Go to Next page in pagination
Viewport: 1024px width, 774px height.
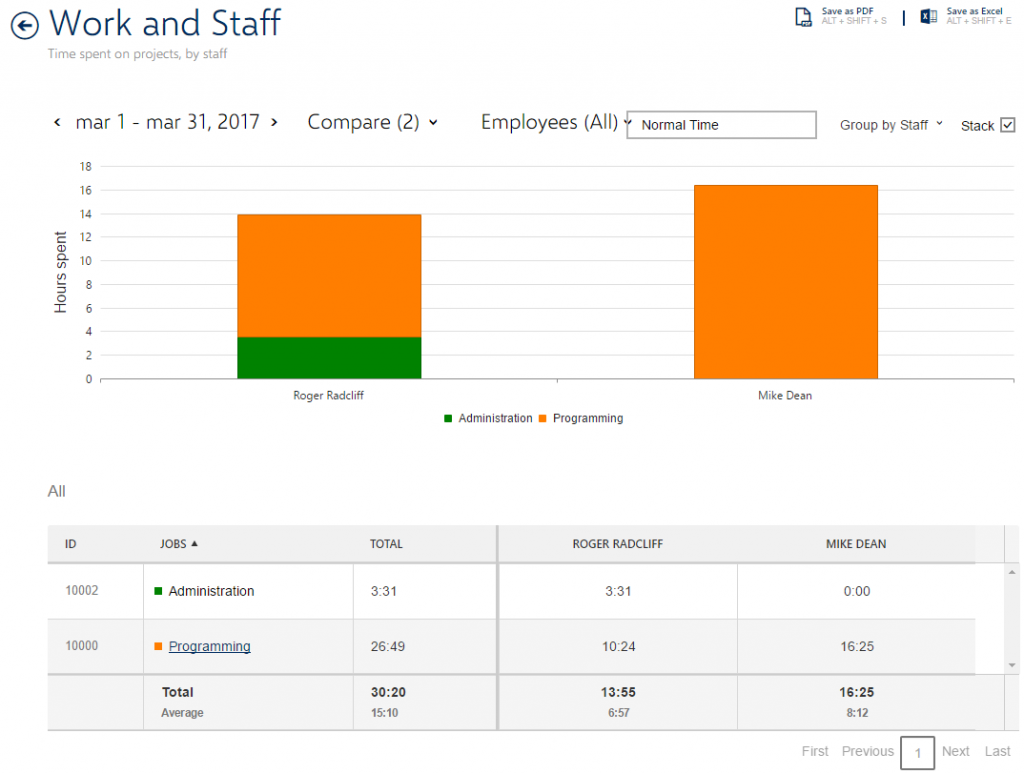[955, 751]
